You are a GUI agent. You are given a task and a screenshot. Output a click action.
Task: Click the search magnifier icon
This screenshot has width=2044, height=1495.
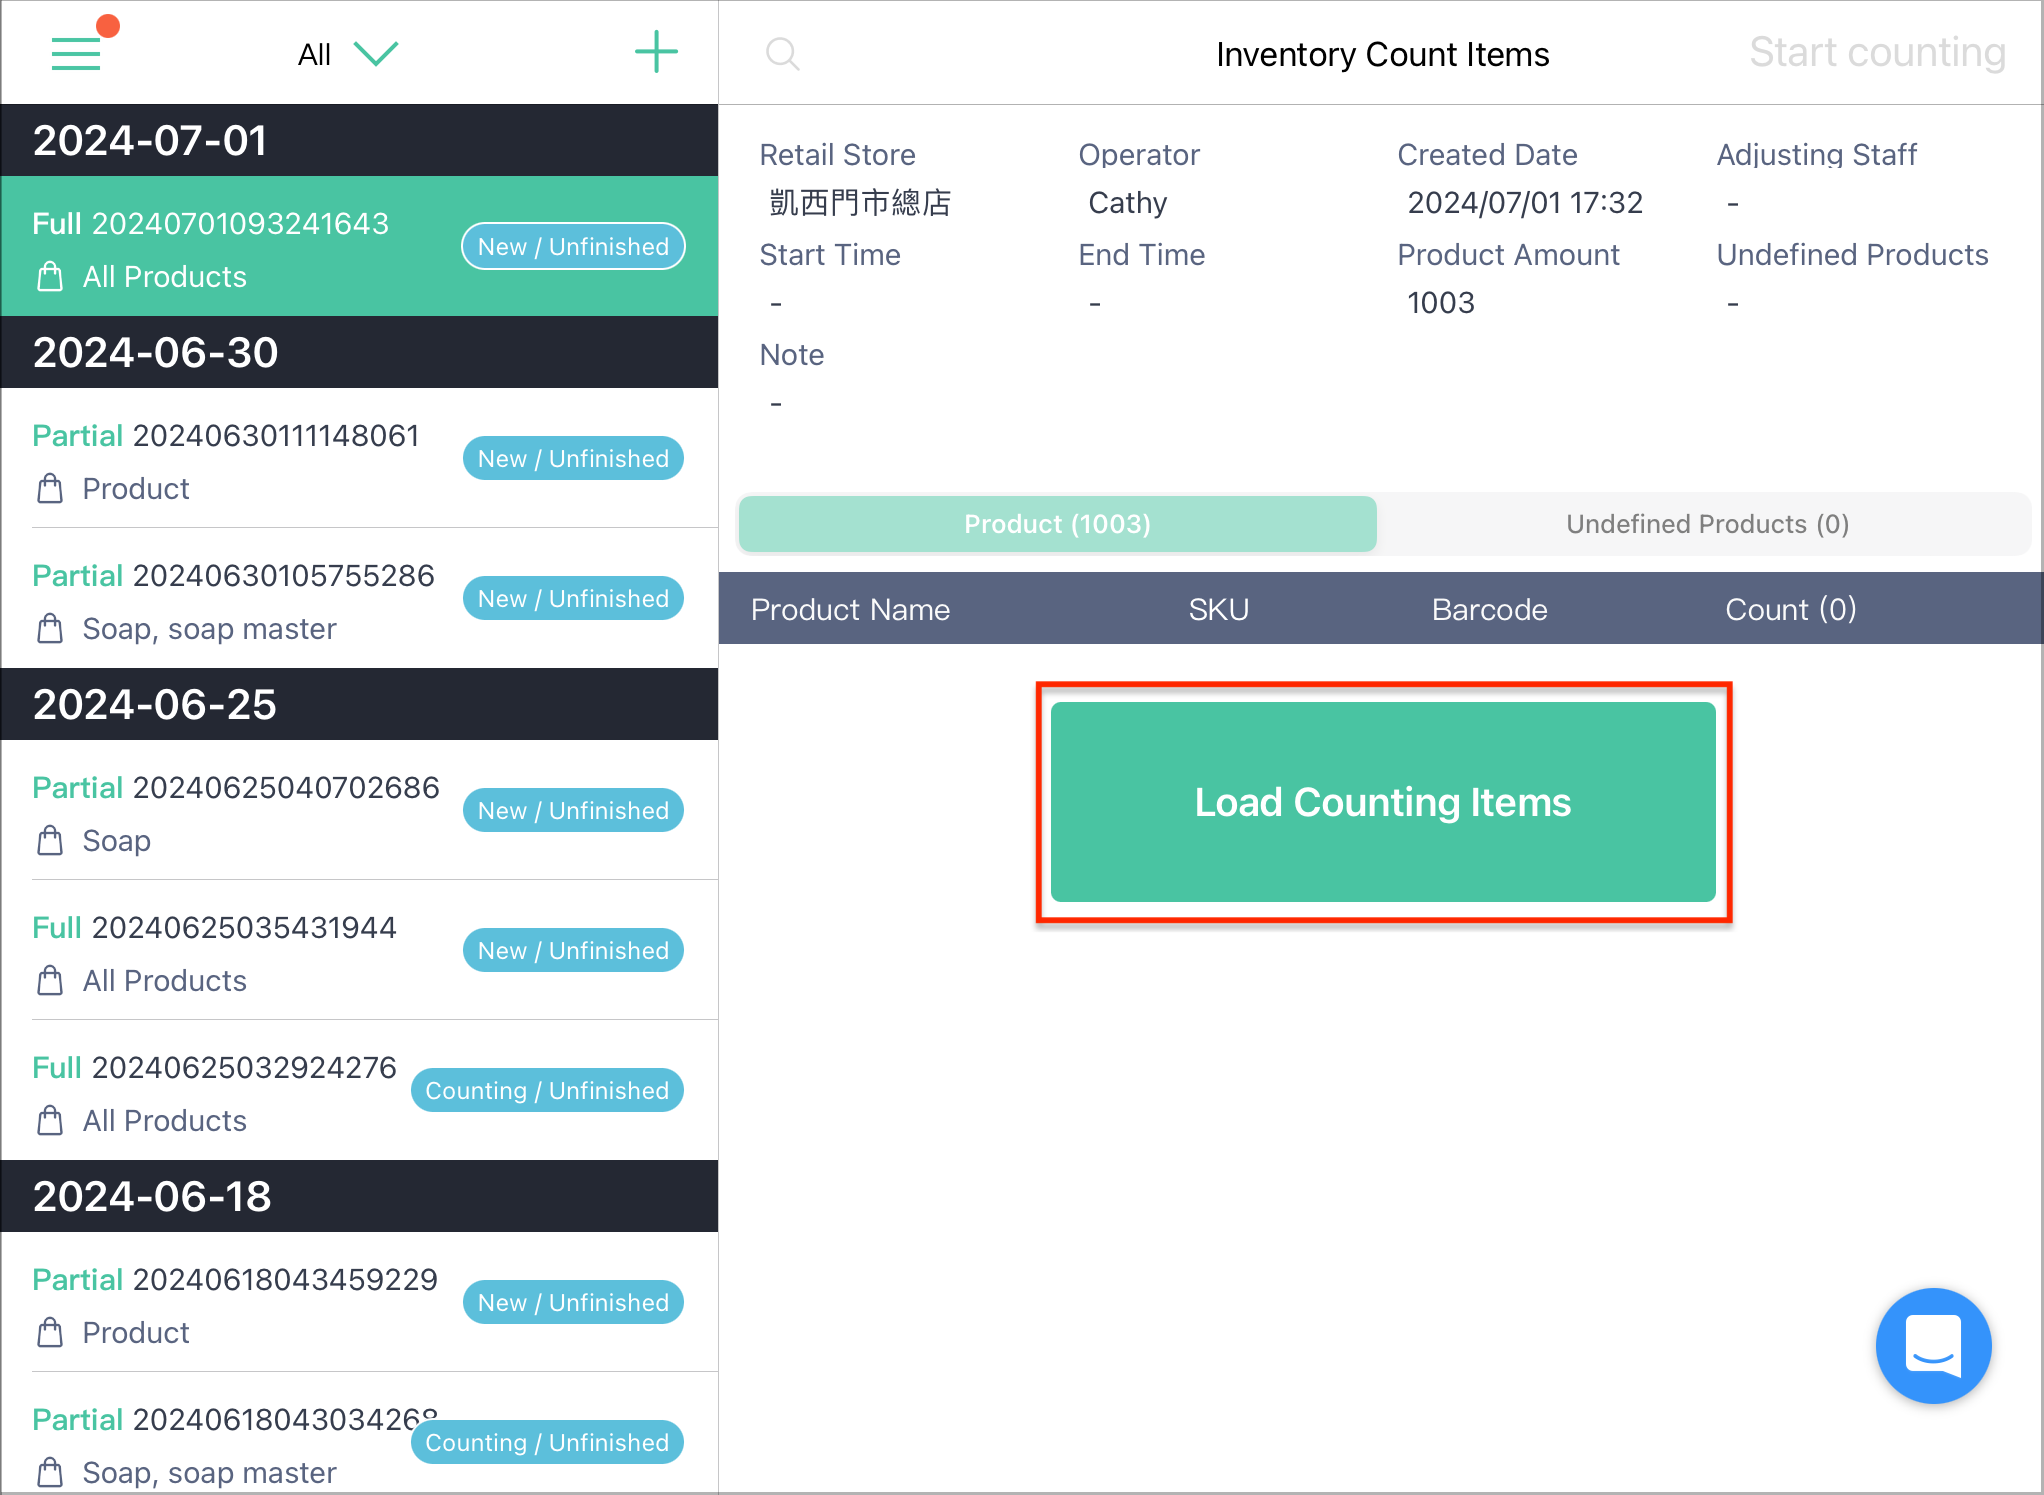[782, 54]
